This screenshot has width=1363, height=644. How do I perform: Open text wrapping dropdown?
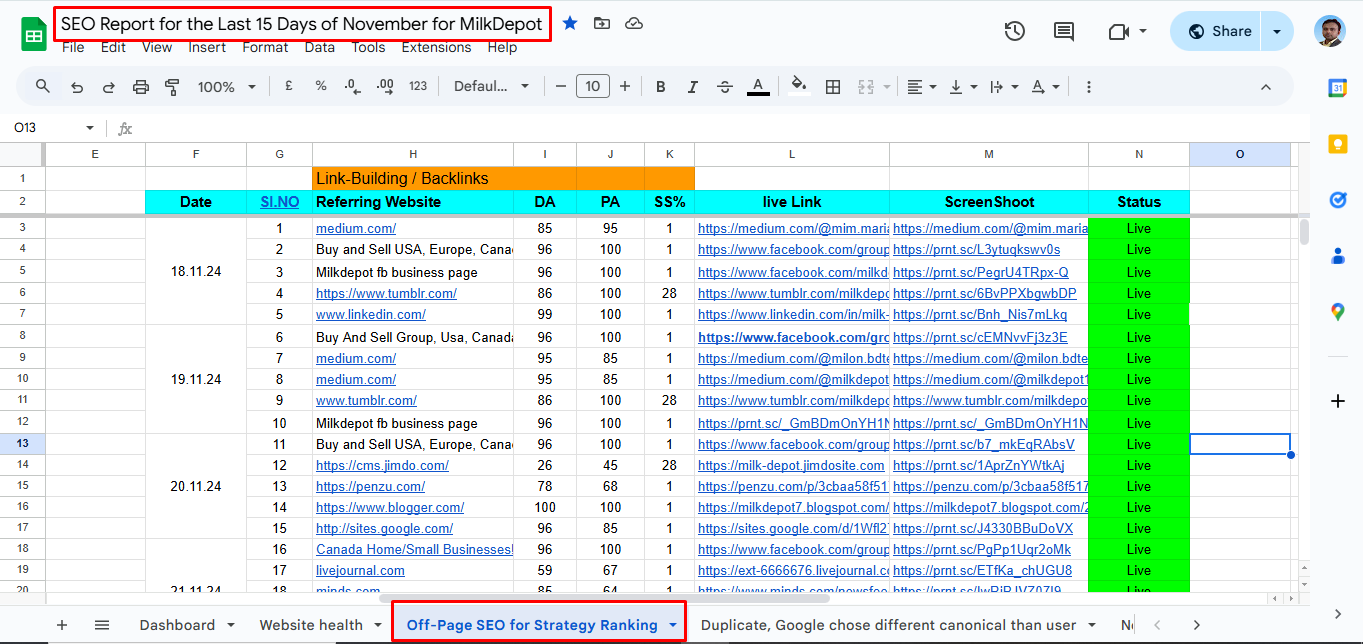1003,87
